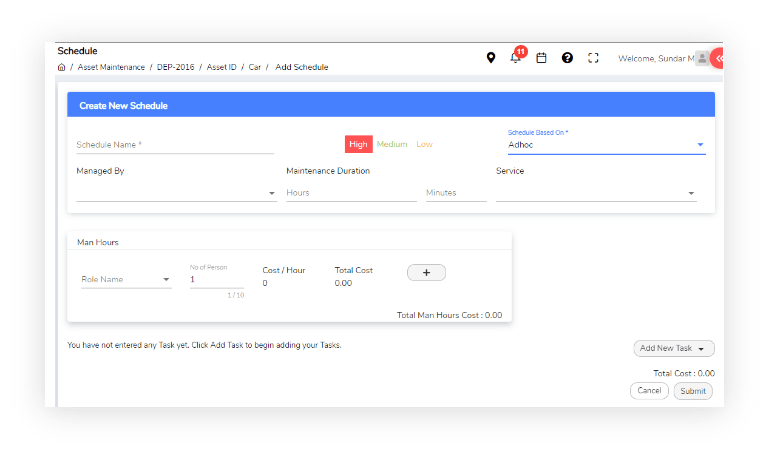Click the Submit button

693,391
